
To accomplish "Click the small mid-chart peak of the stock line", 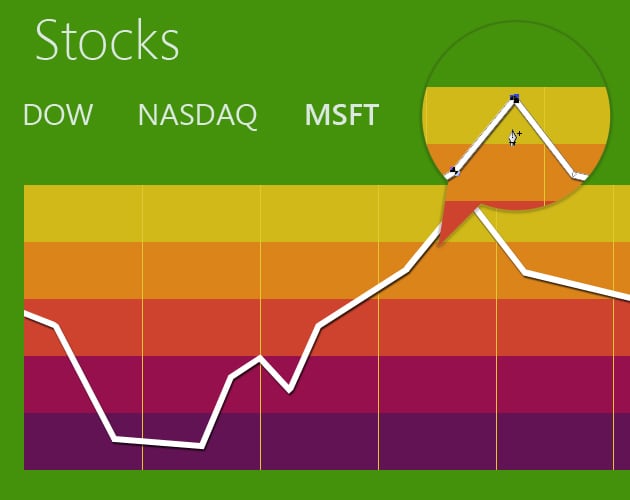I will click(260, 357).
